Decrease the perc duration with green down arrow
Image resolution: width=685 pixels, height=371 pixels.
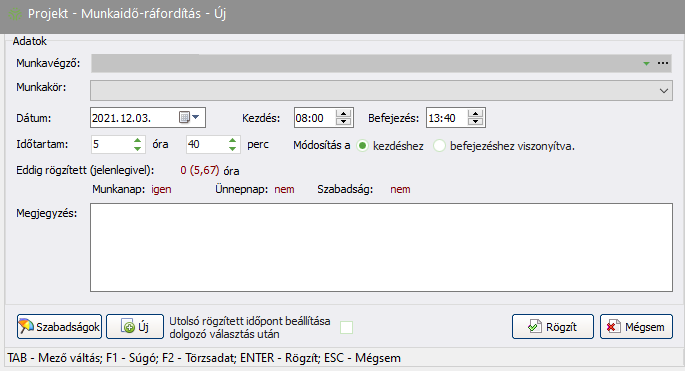click(232, 149)
